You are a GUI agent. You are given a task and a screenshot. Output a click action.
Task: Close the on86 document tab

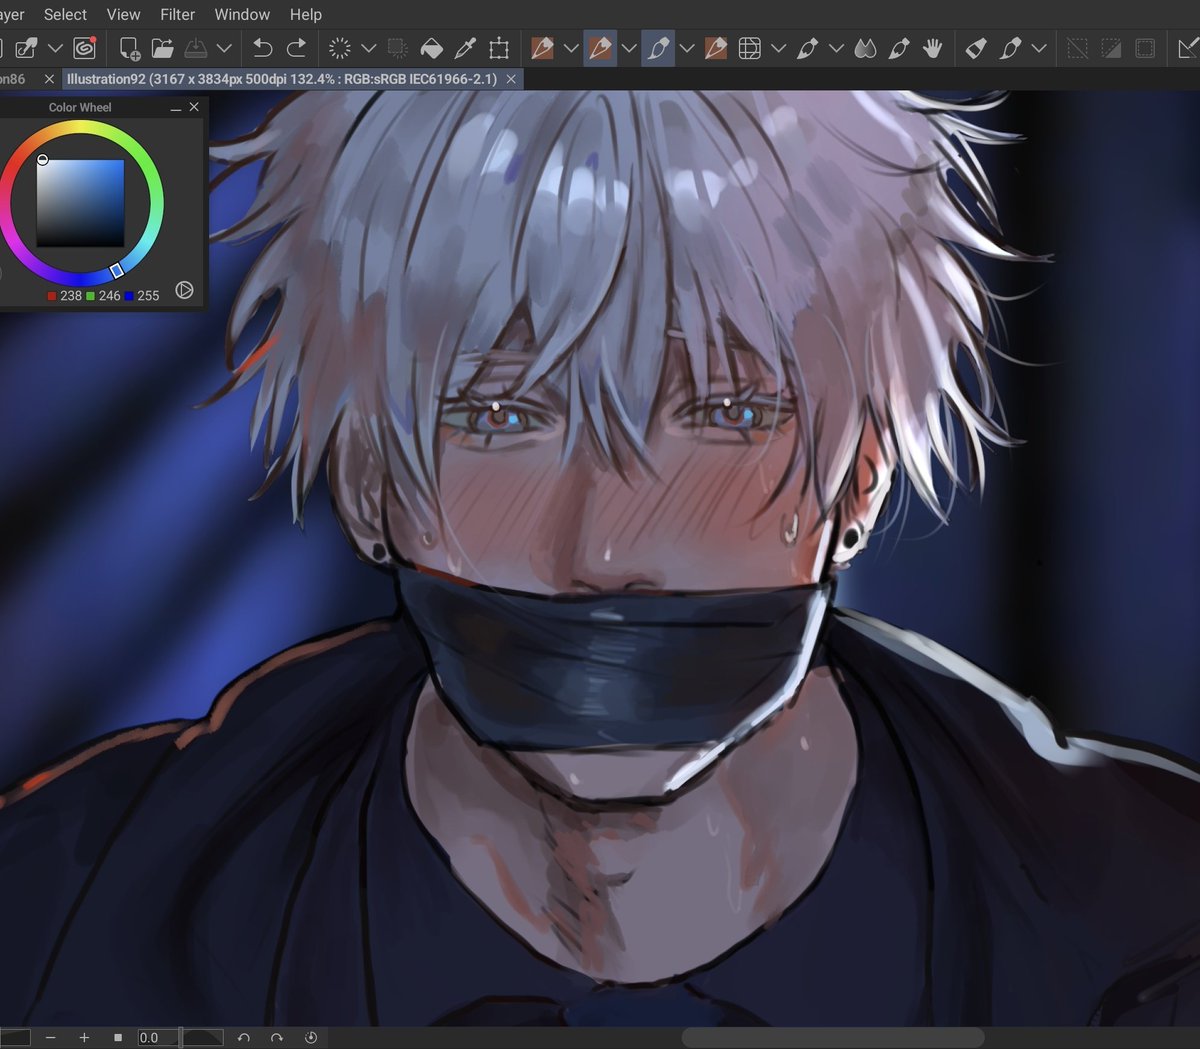(x=49, y=78)
